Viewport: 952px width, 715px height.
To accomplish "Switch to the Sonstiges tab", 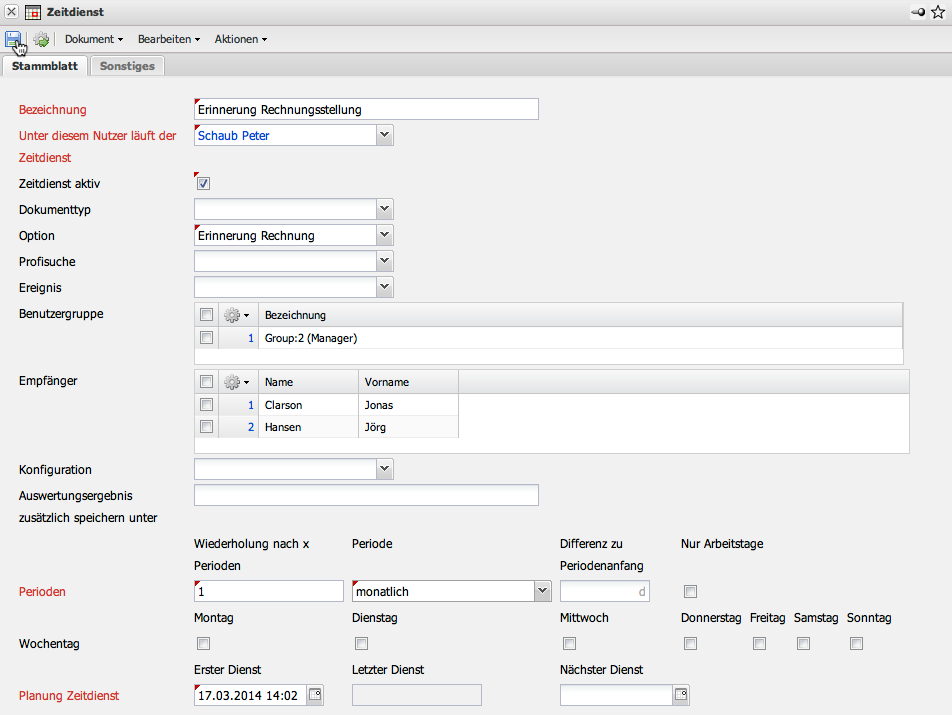I will [x=127, y=66].
